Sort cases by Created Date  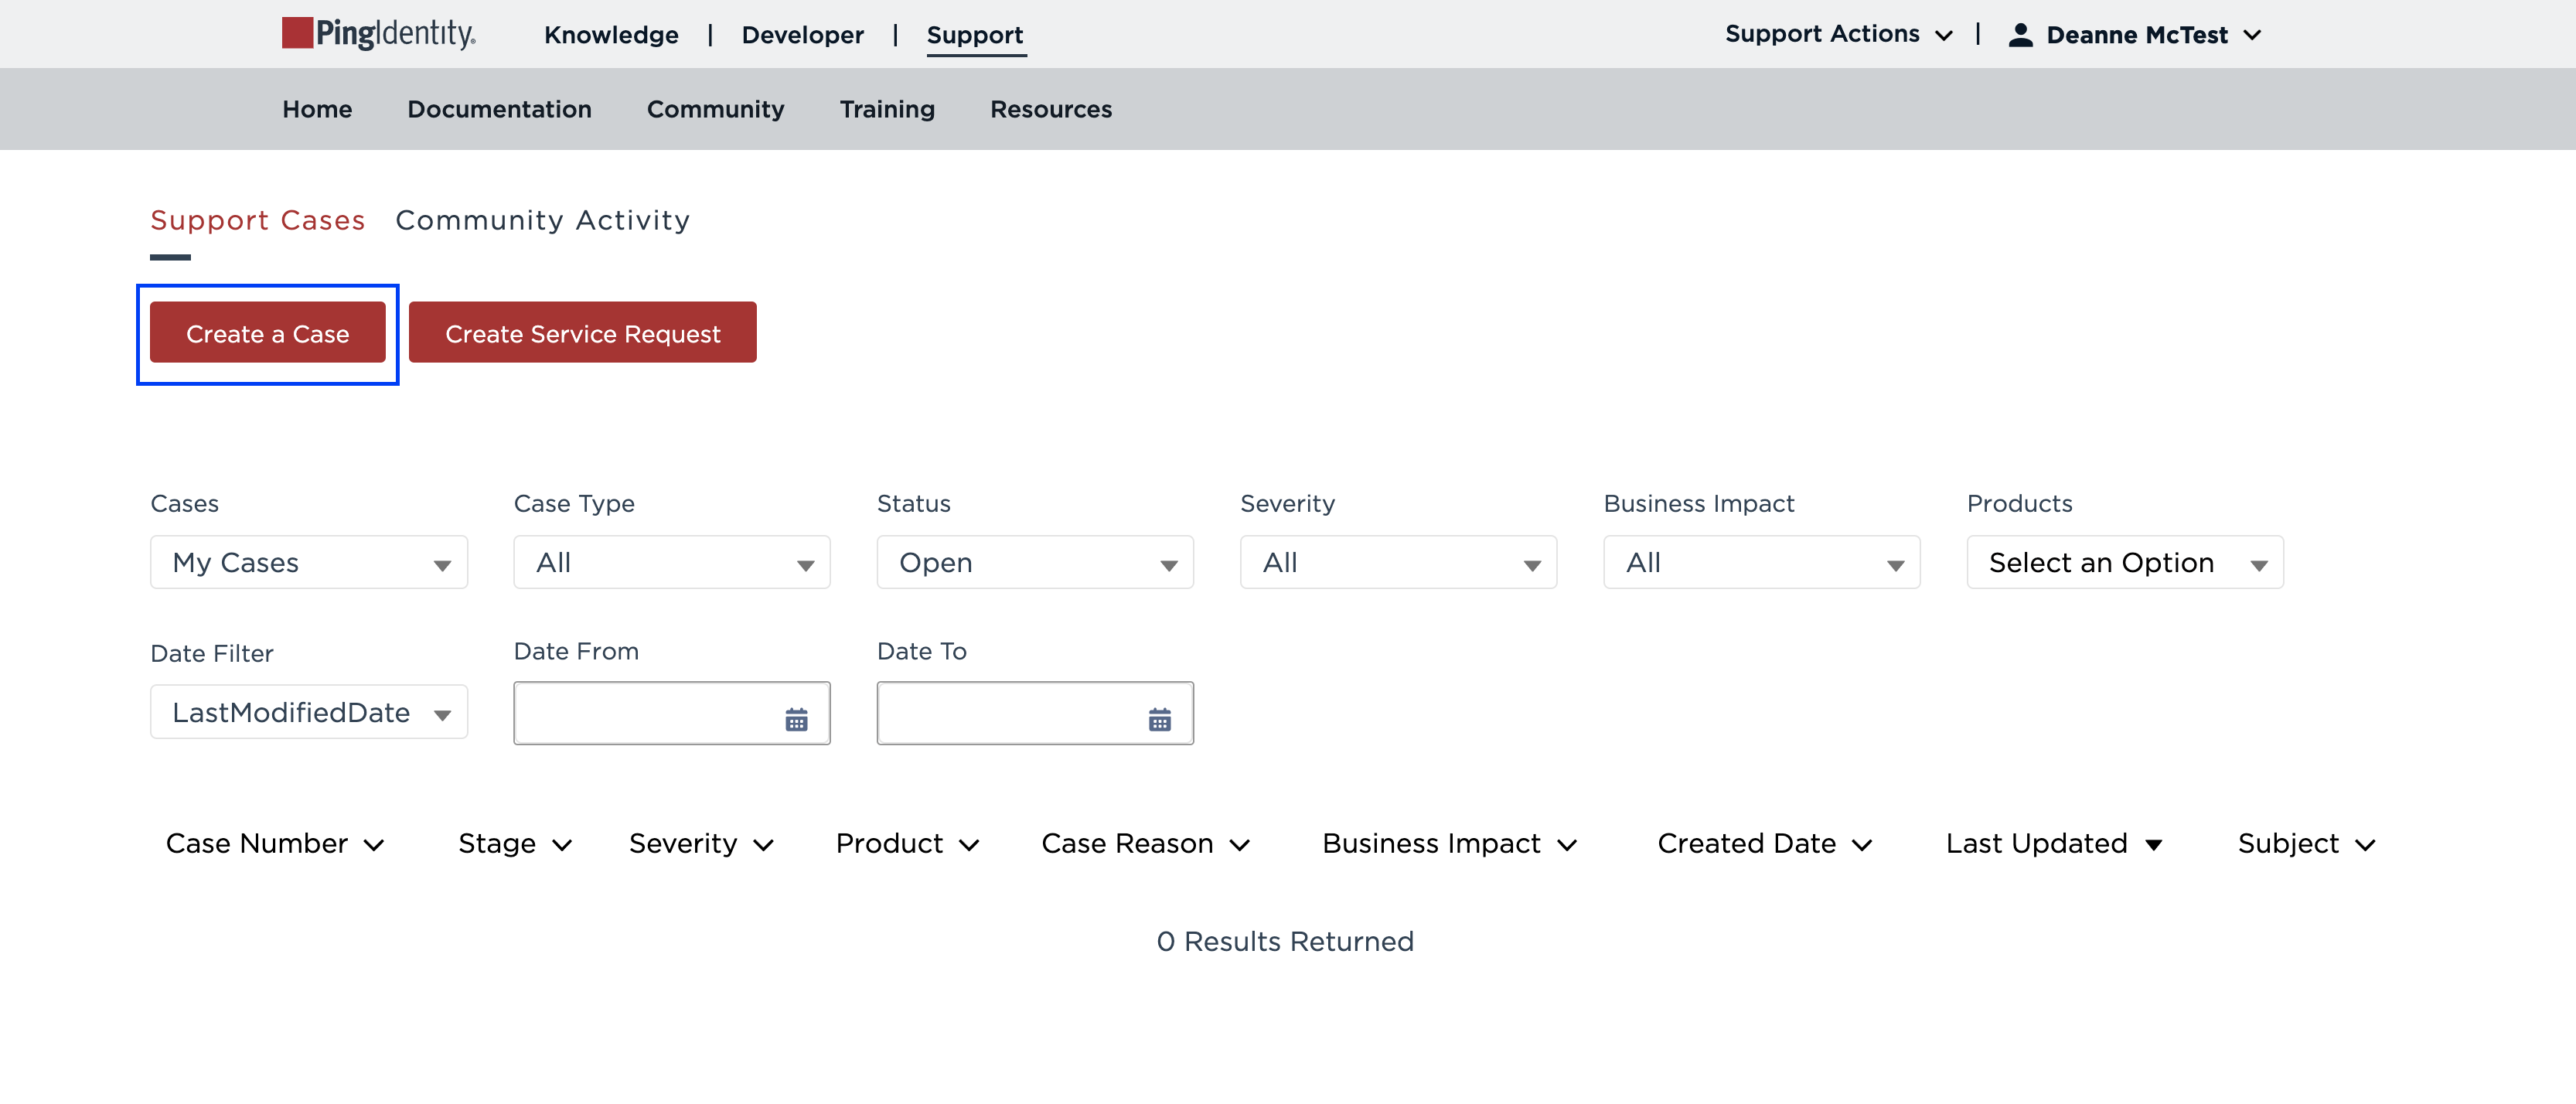(x=1765, y=843)
